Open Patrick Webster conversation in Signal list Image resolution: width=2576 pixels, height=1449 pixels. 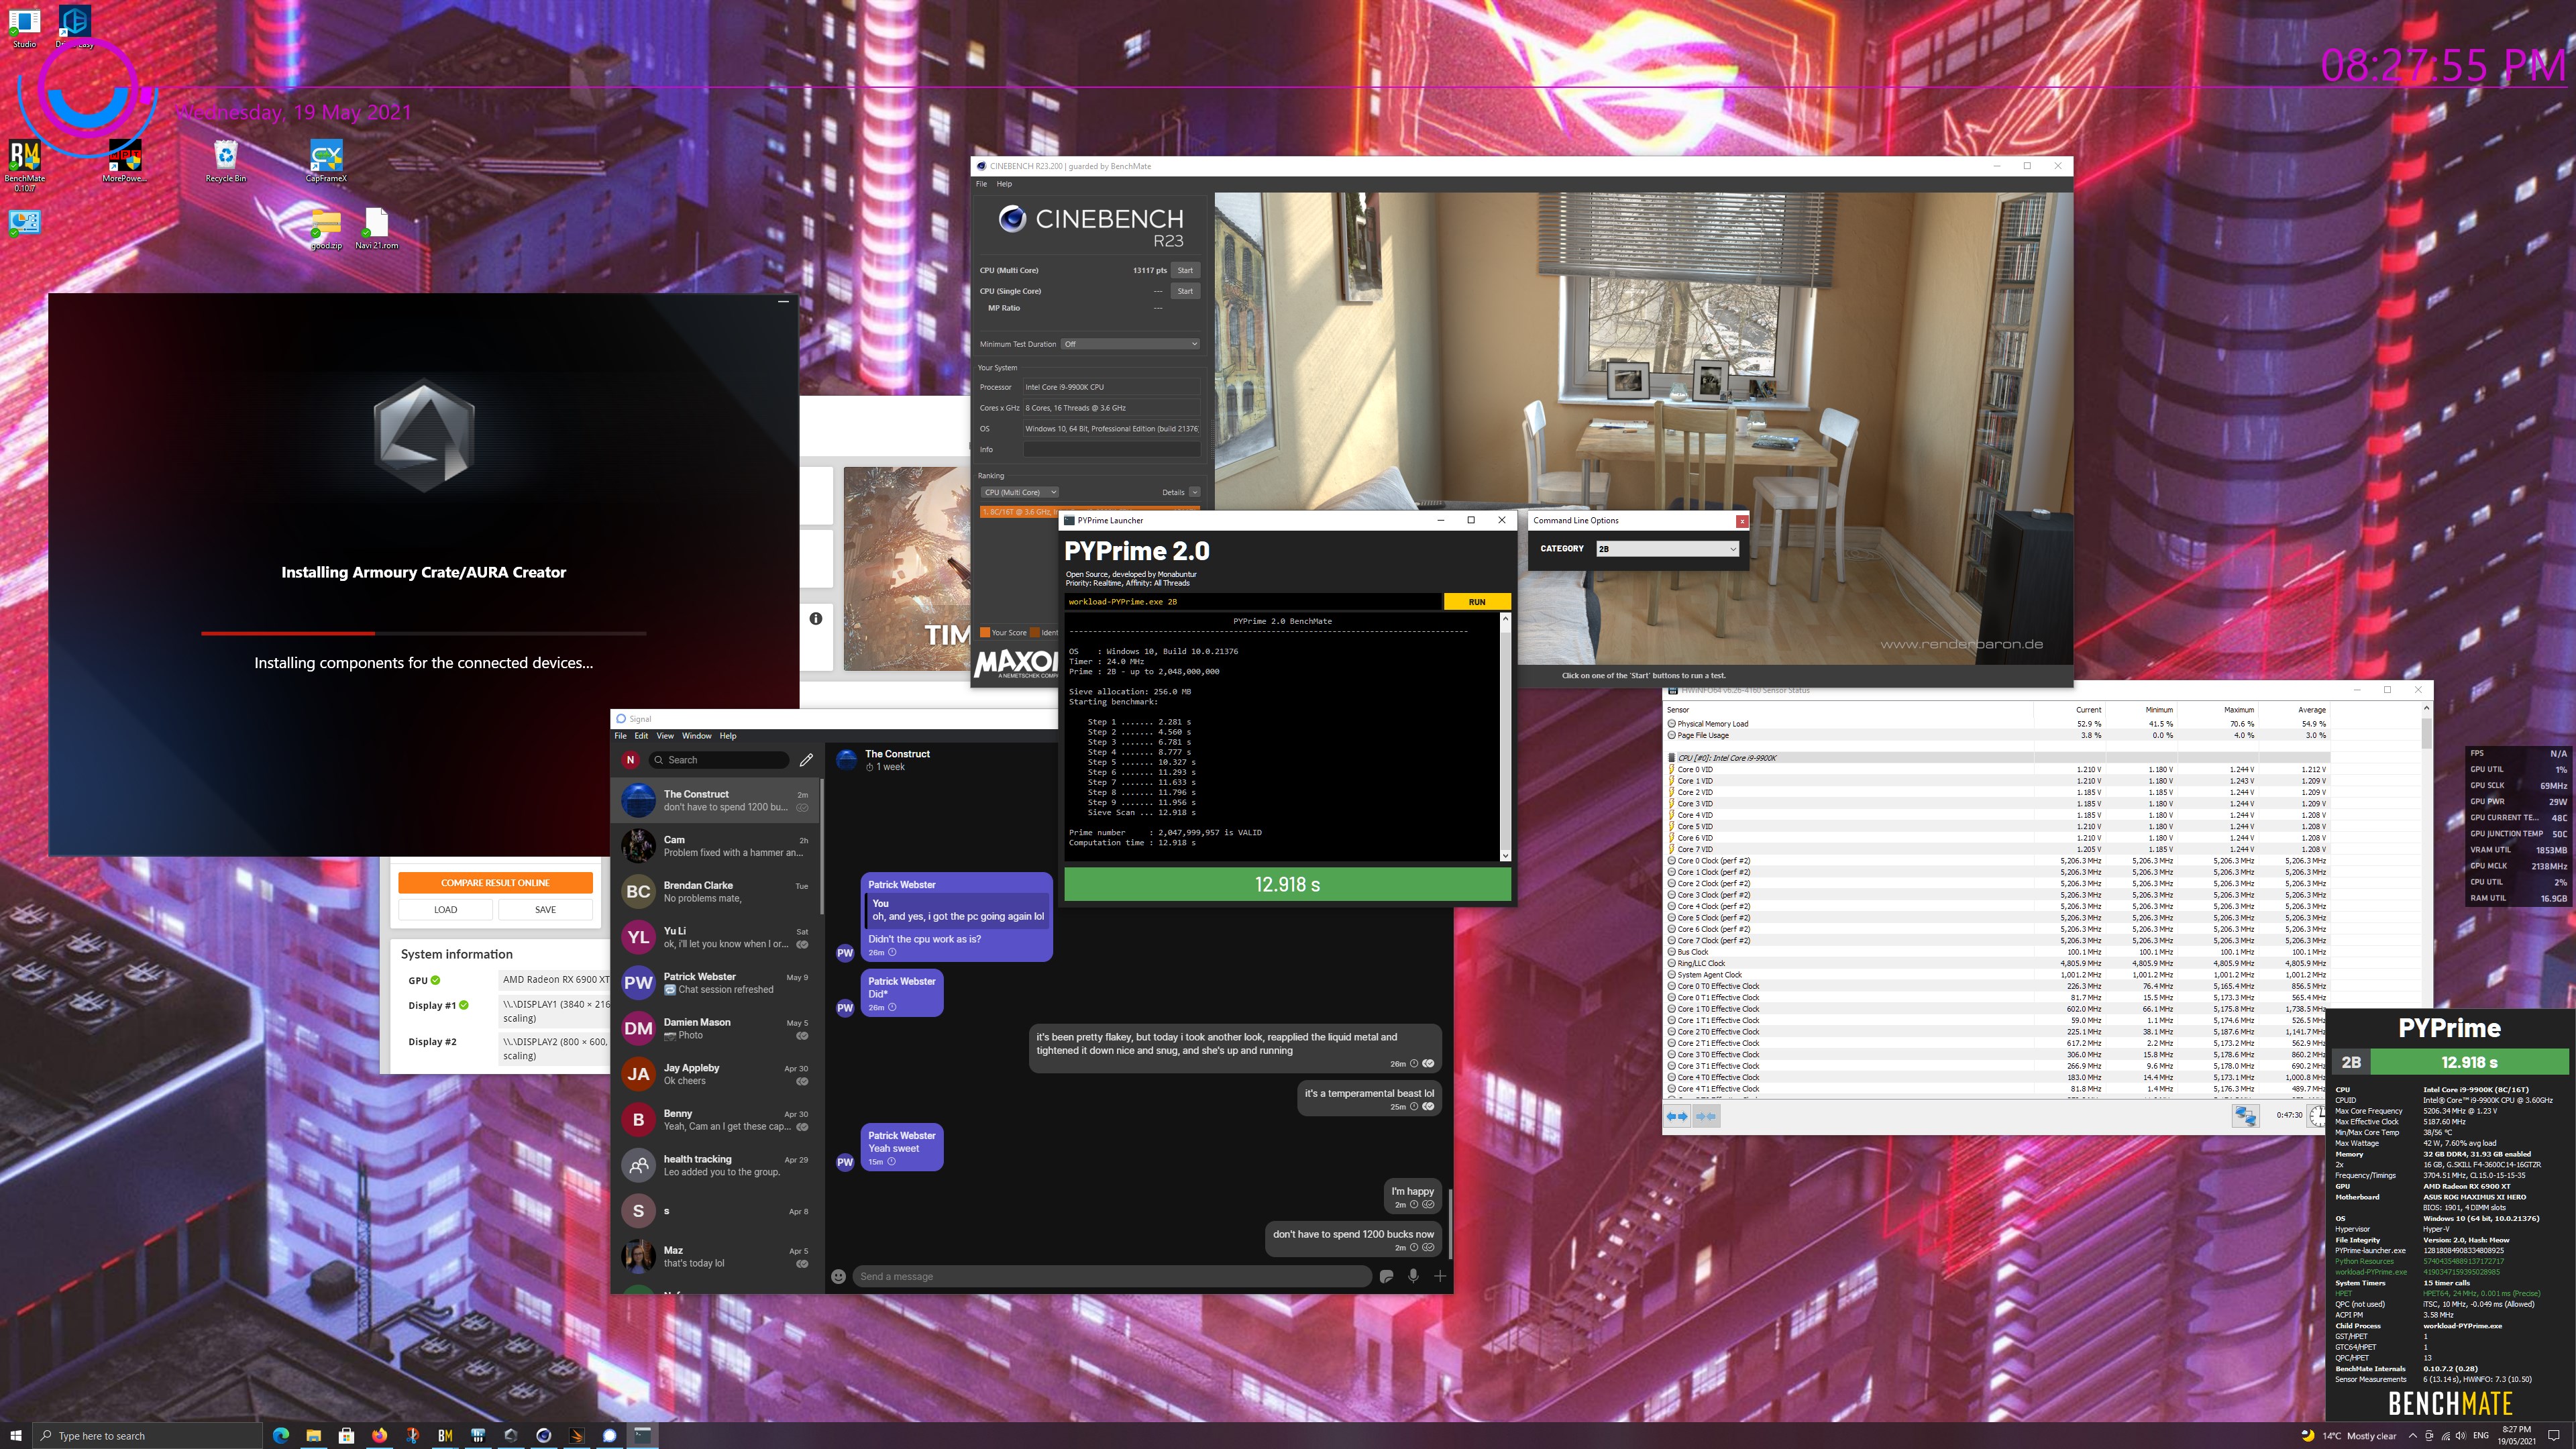pyautogui.click(x=717, y=983)
